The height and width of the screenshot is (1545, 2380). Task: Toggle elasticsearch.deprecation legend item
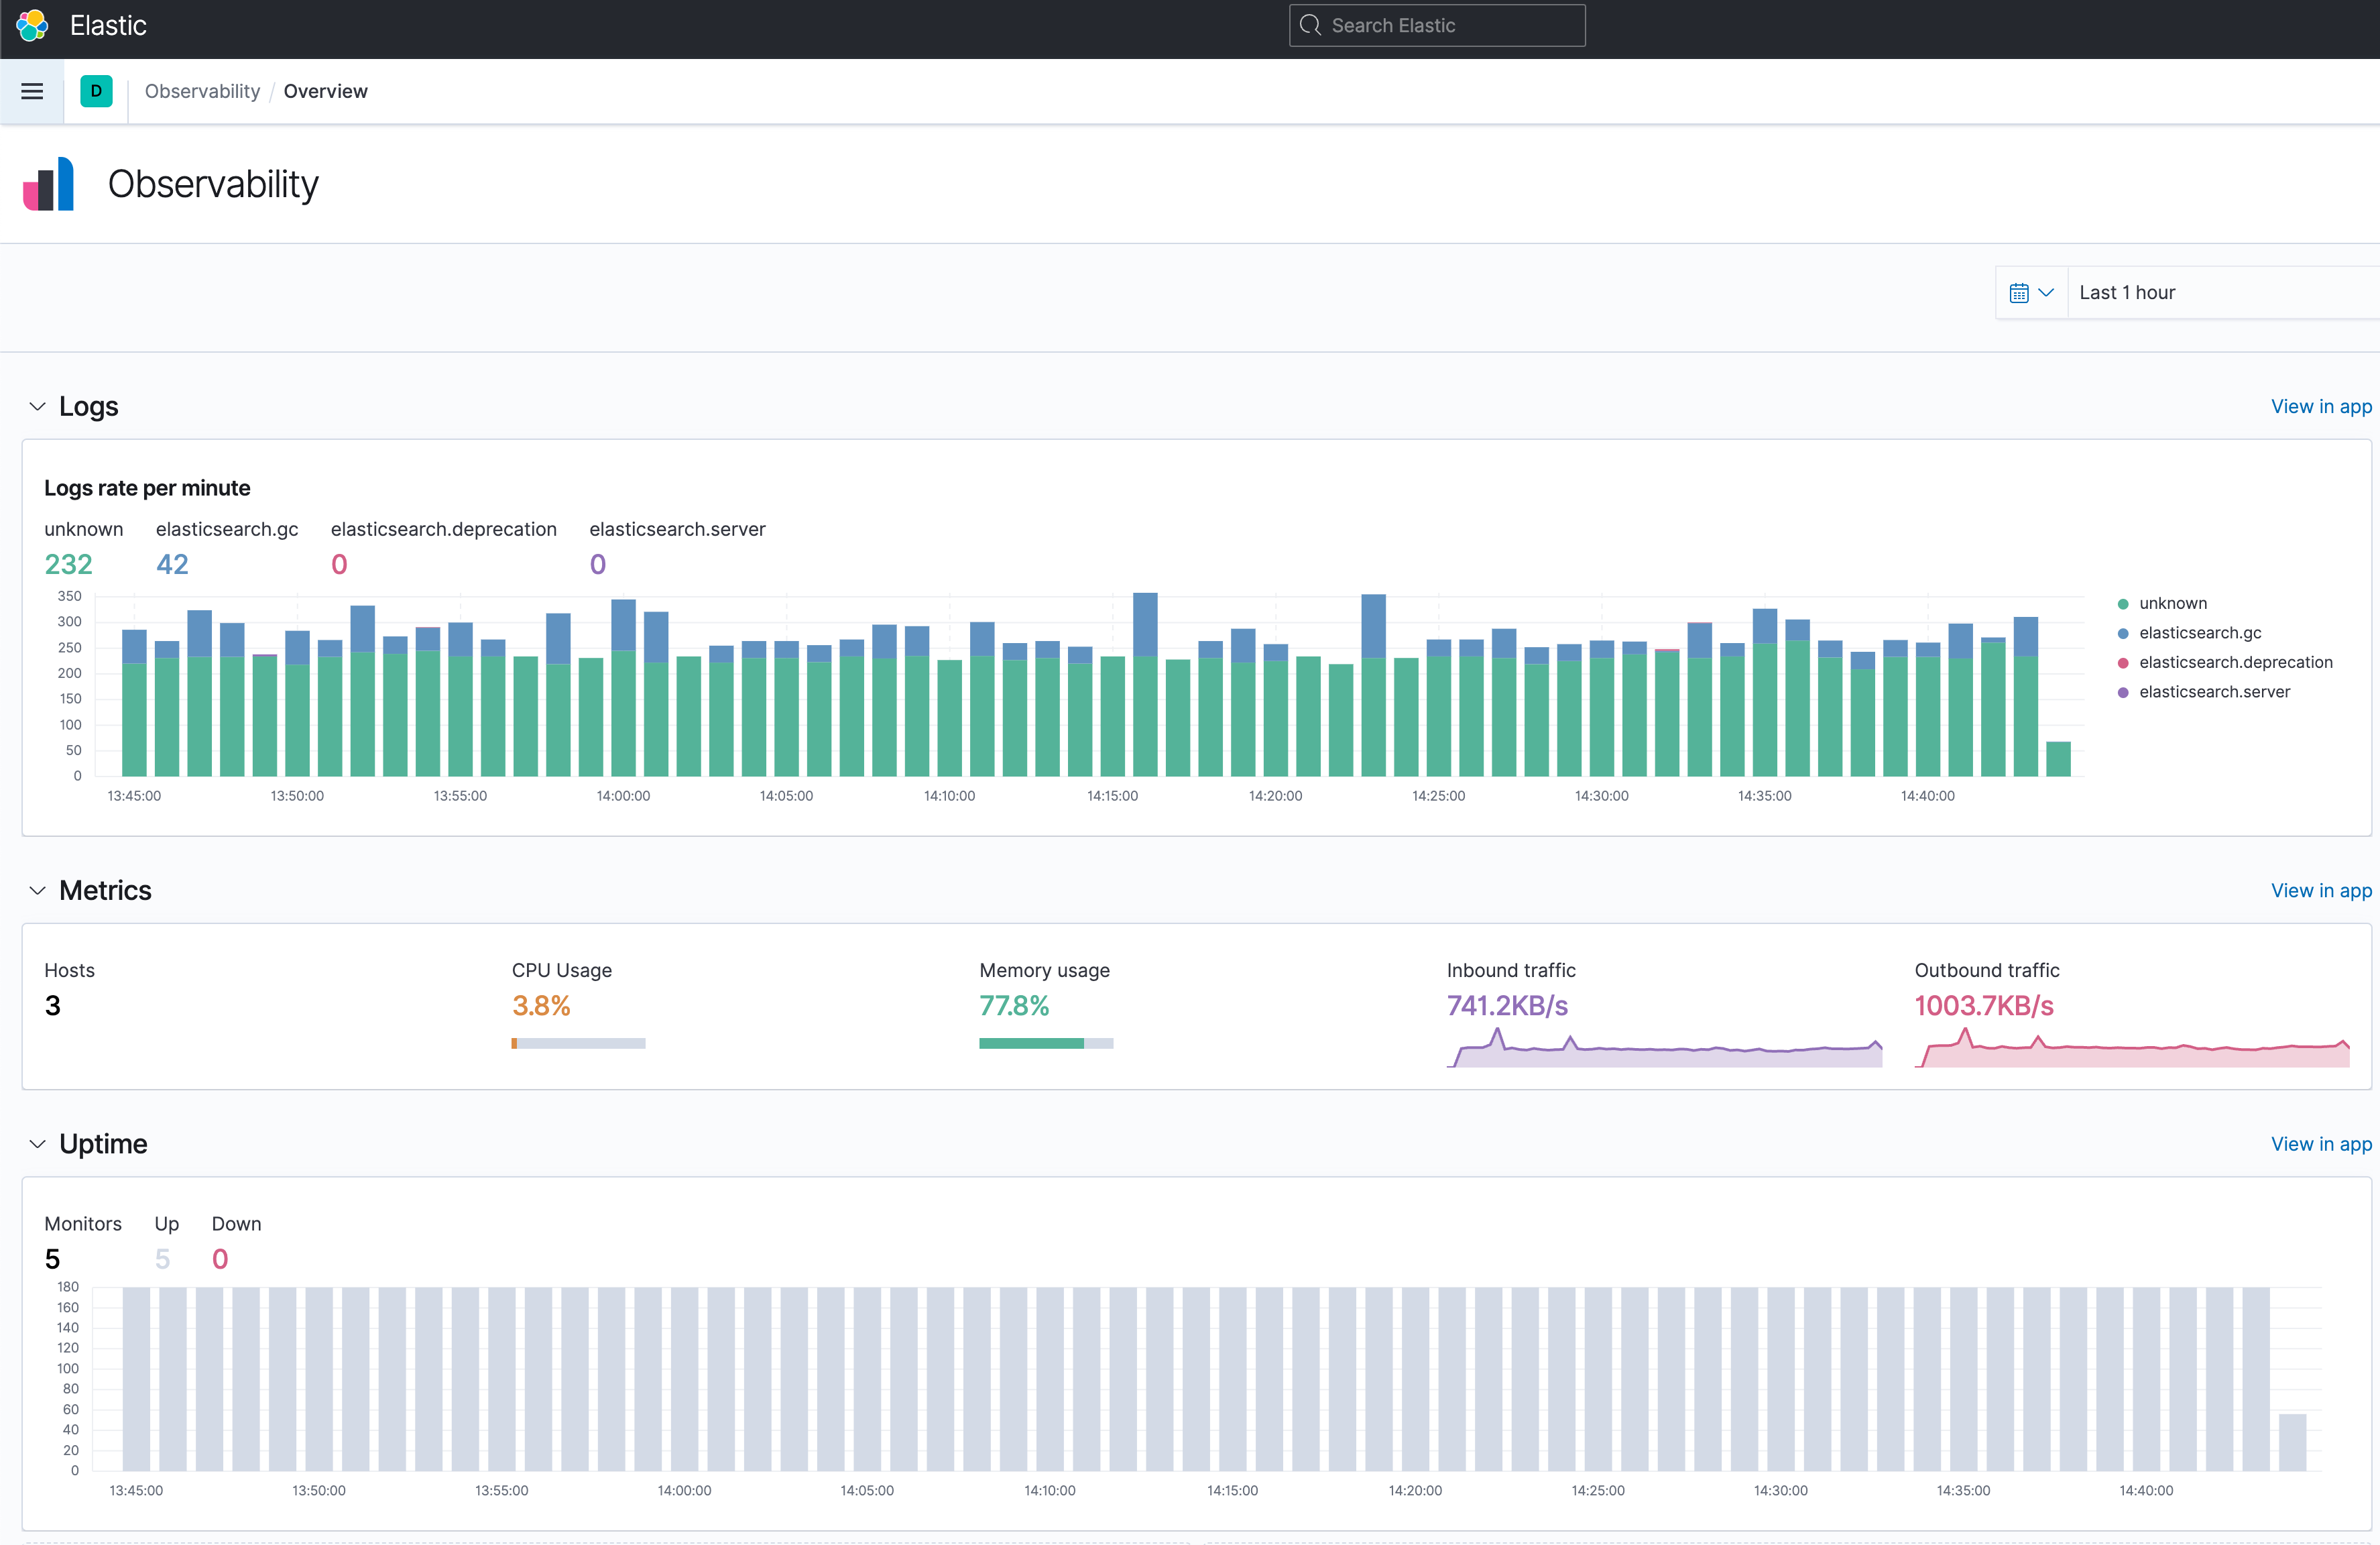tap(2235, 662)
